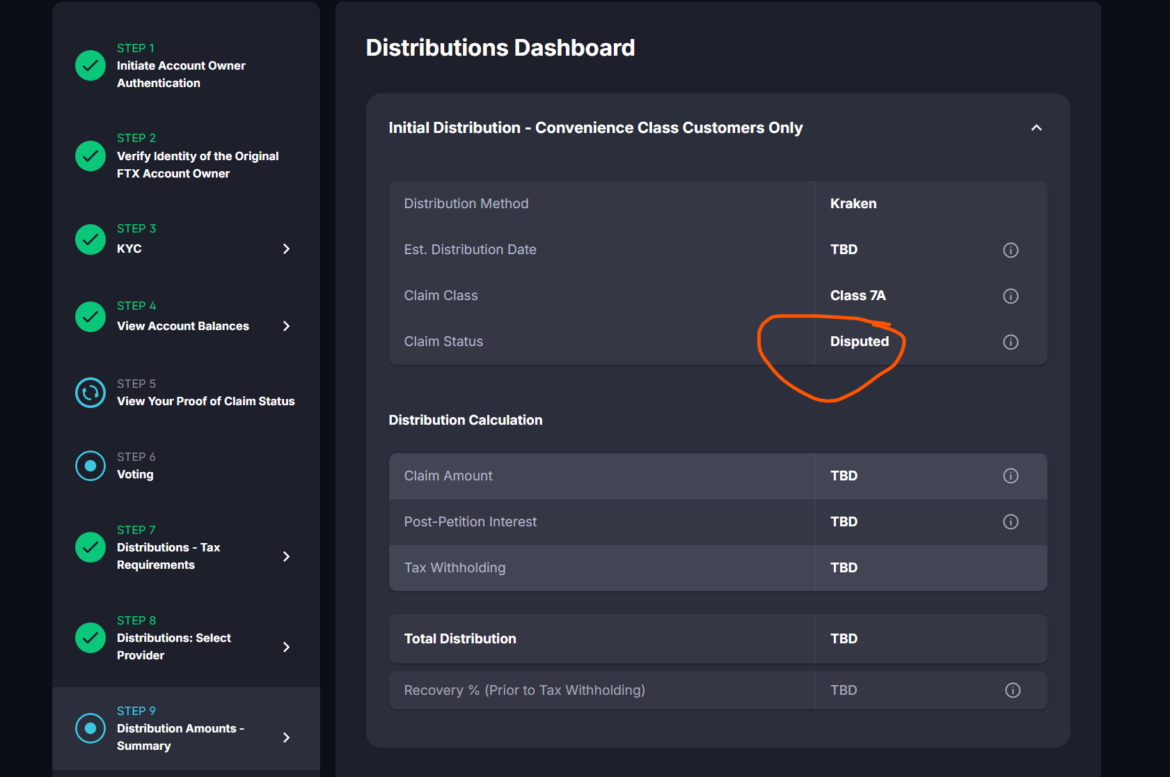Open Distributions - Tax Requirements step
The width and height of the screenshot is (1170, 777).
click(168, 556)
